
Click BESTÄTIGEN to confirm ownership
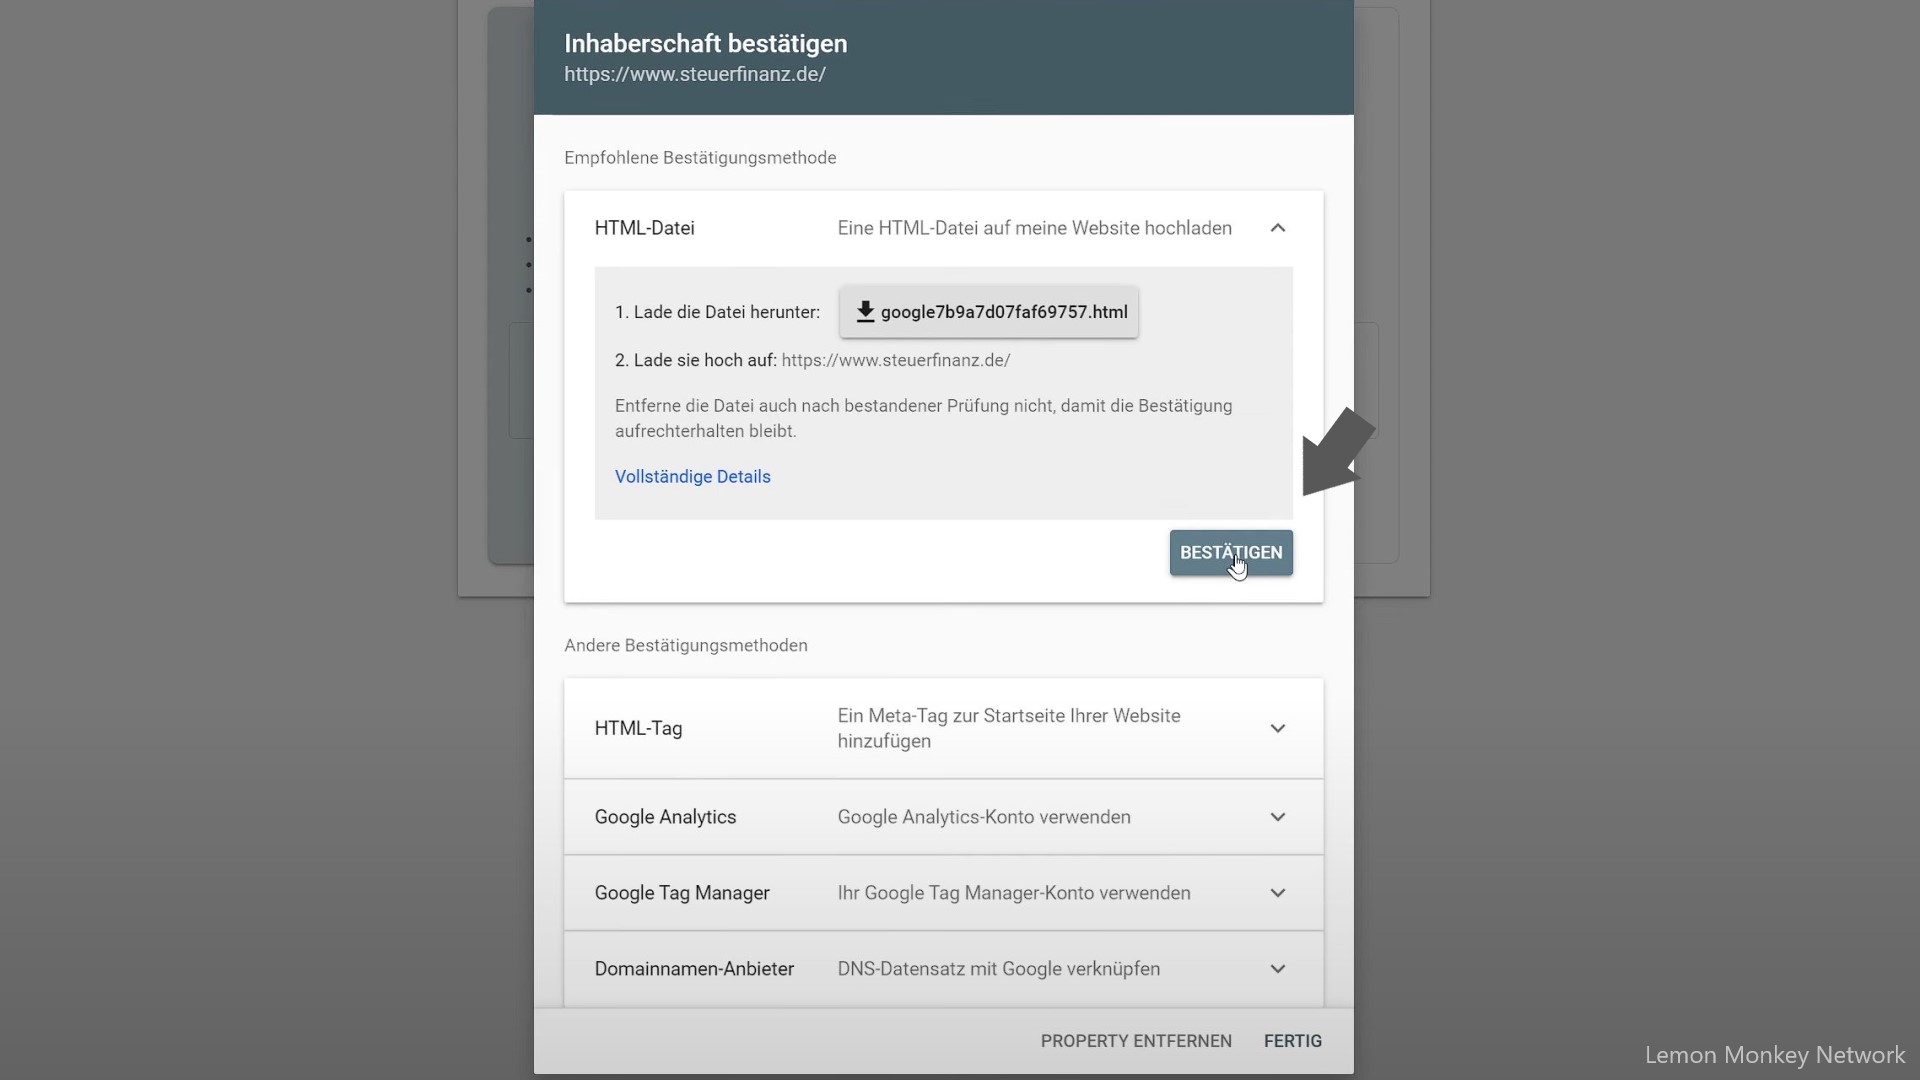pyautogui.click(x=1229, y=551)
